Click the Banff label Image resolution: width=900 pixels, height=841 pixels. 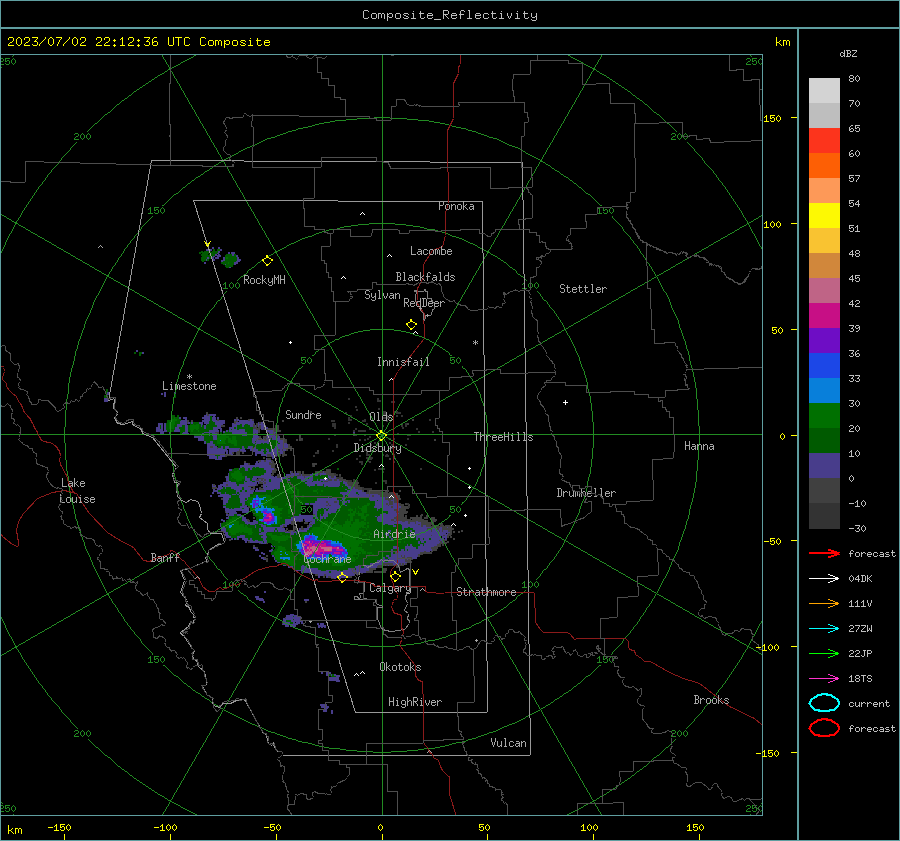(165, 557)
